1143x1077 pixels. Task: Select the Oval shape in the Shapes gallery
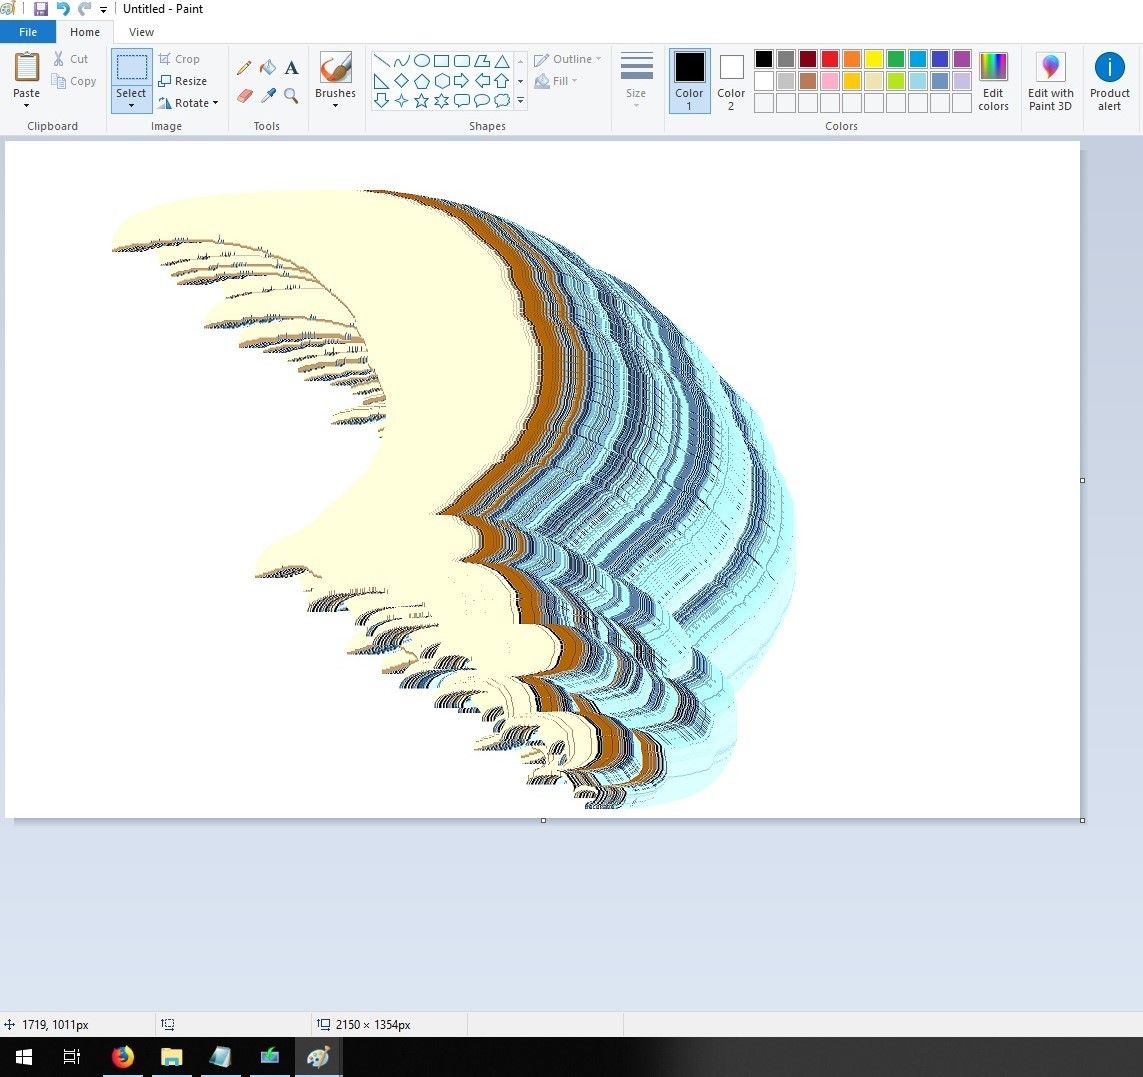(422, 60)
